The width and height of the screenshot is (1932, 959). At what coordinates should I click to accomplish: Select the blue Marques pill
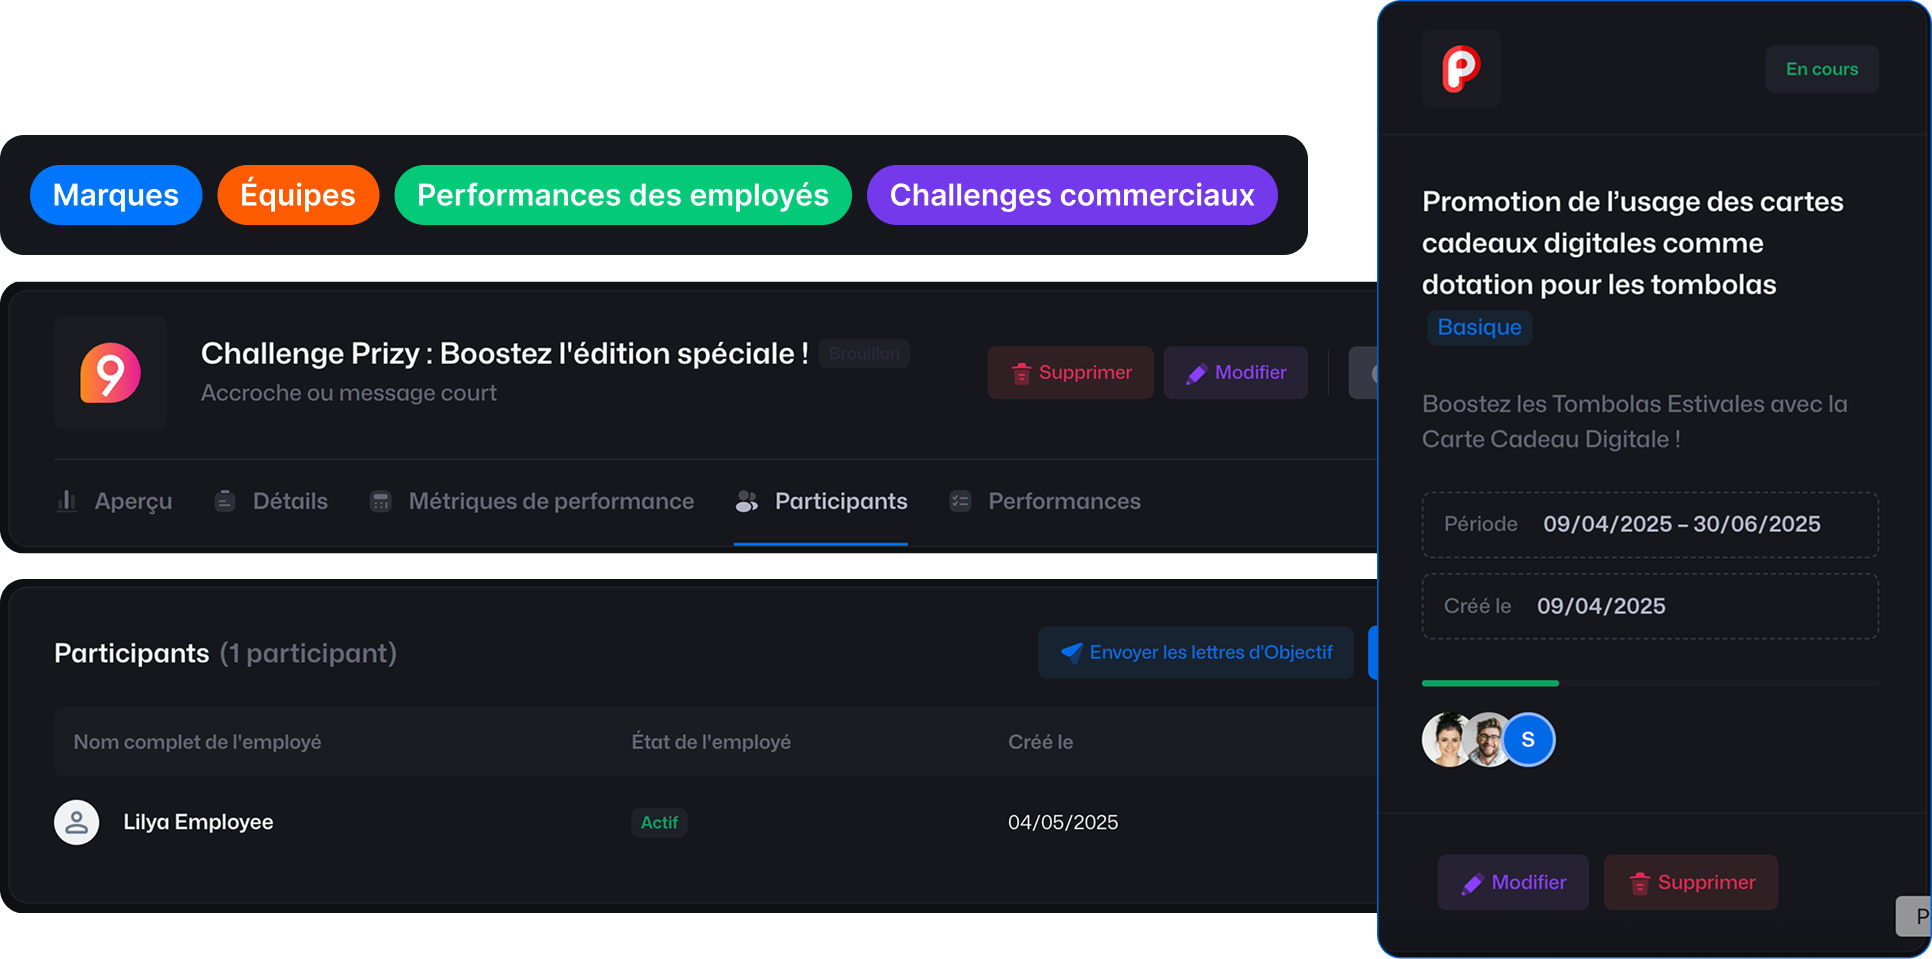pos(116,195)
